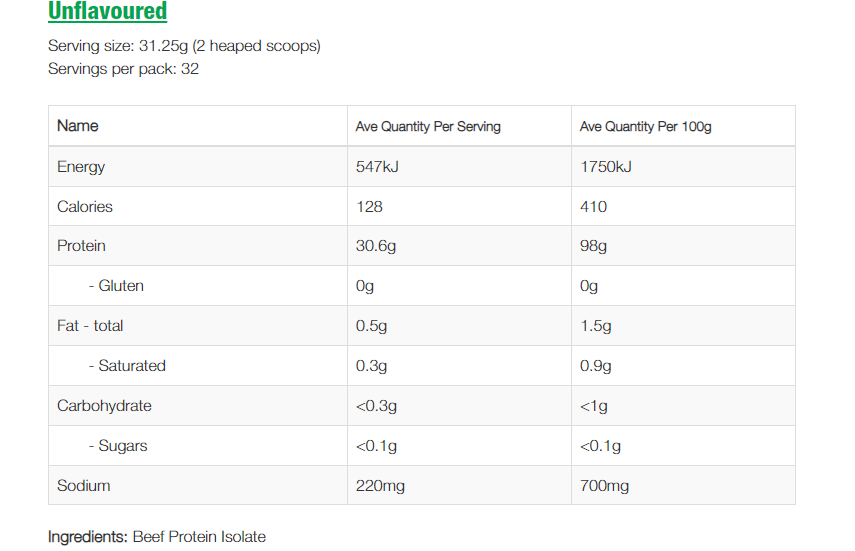Select the Saturated sub-row label

(127, 366)
